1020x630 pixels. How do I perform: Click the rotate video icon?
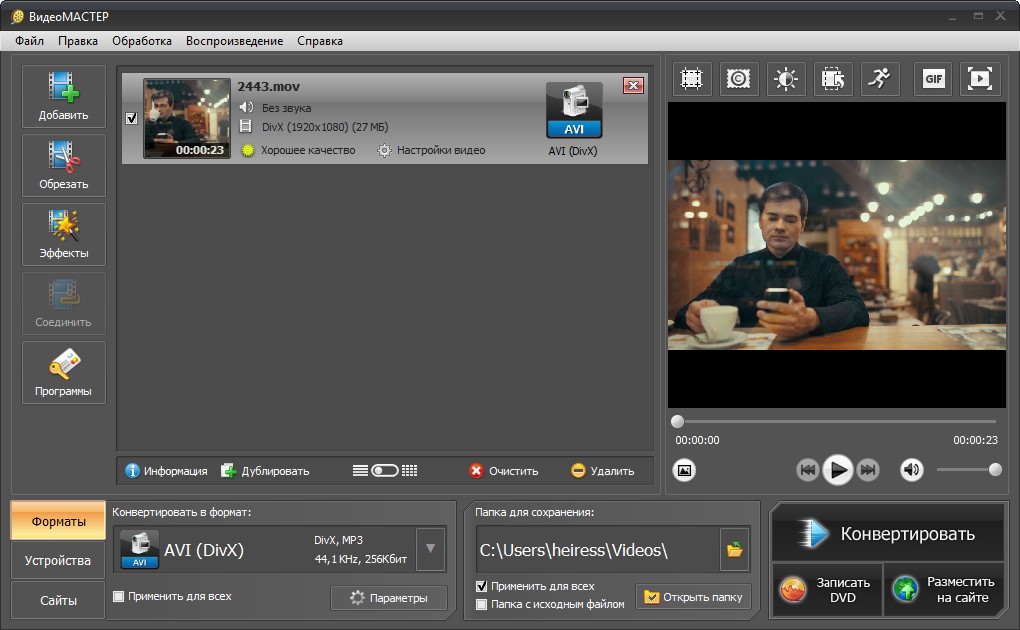pyautogui.click(x=833, y=79)
